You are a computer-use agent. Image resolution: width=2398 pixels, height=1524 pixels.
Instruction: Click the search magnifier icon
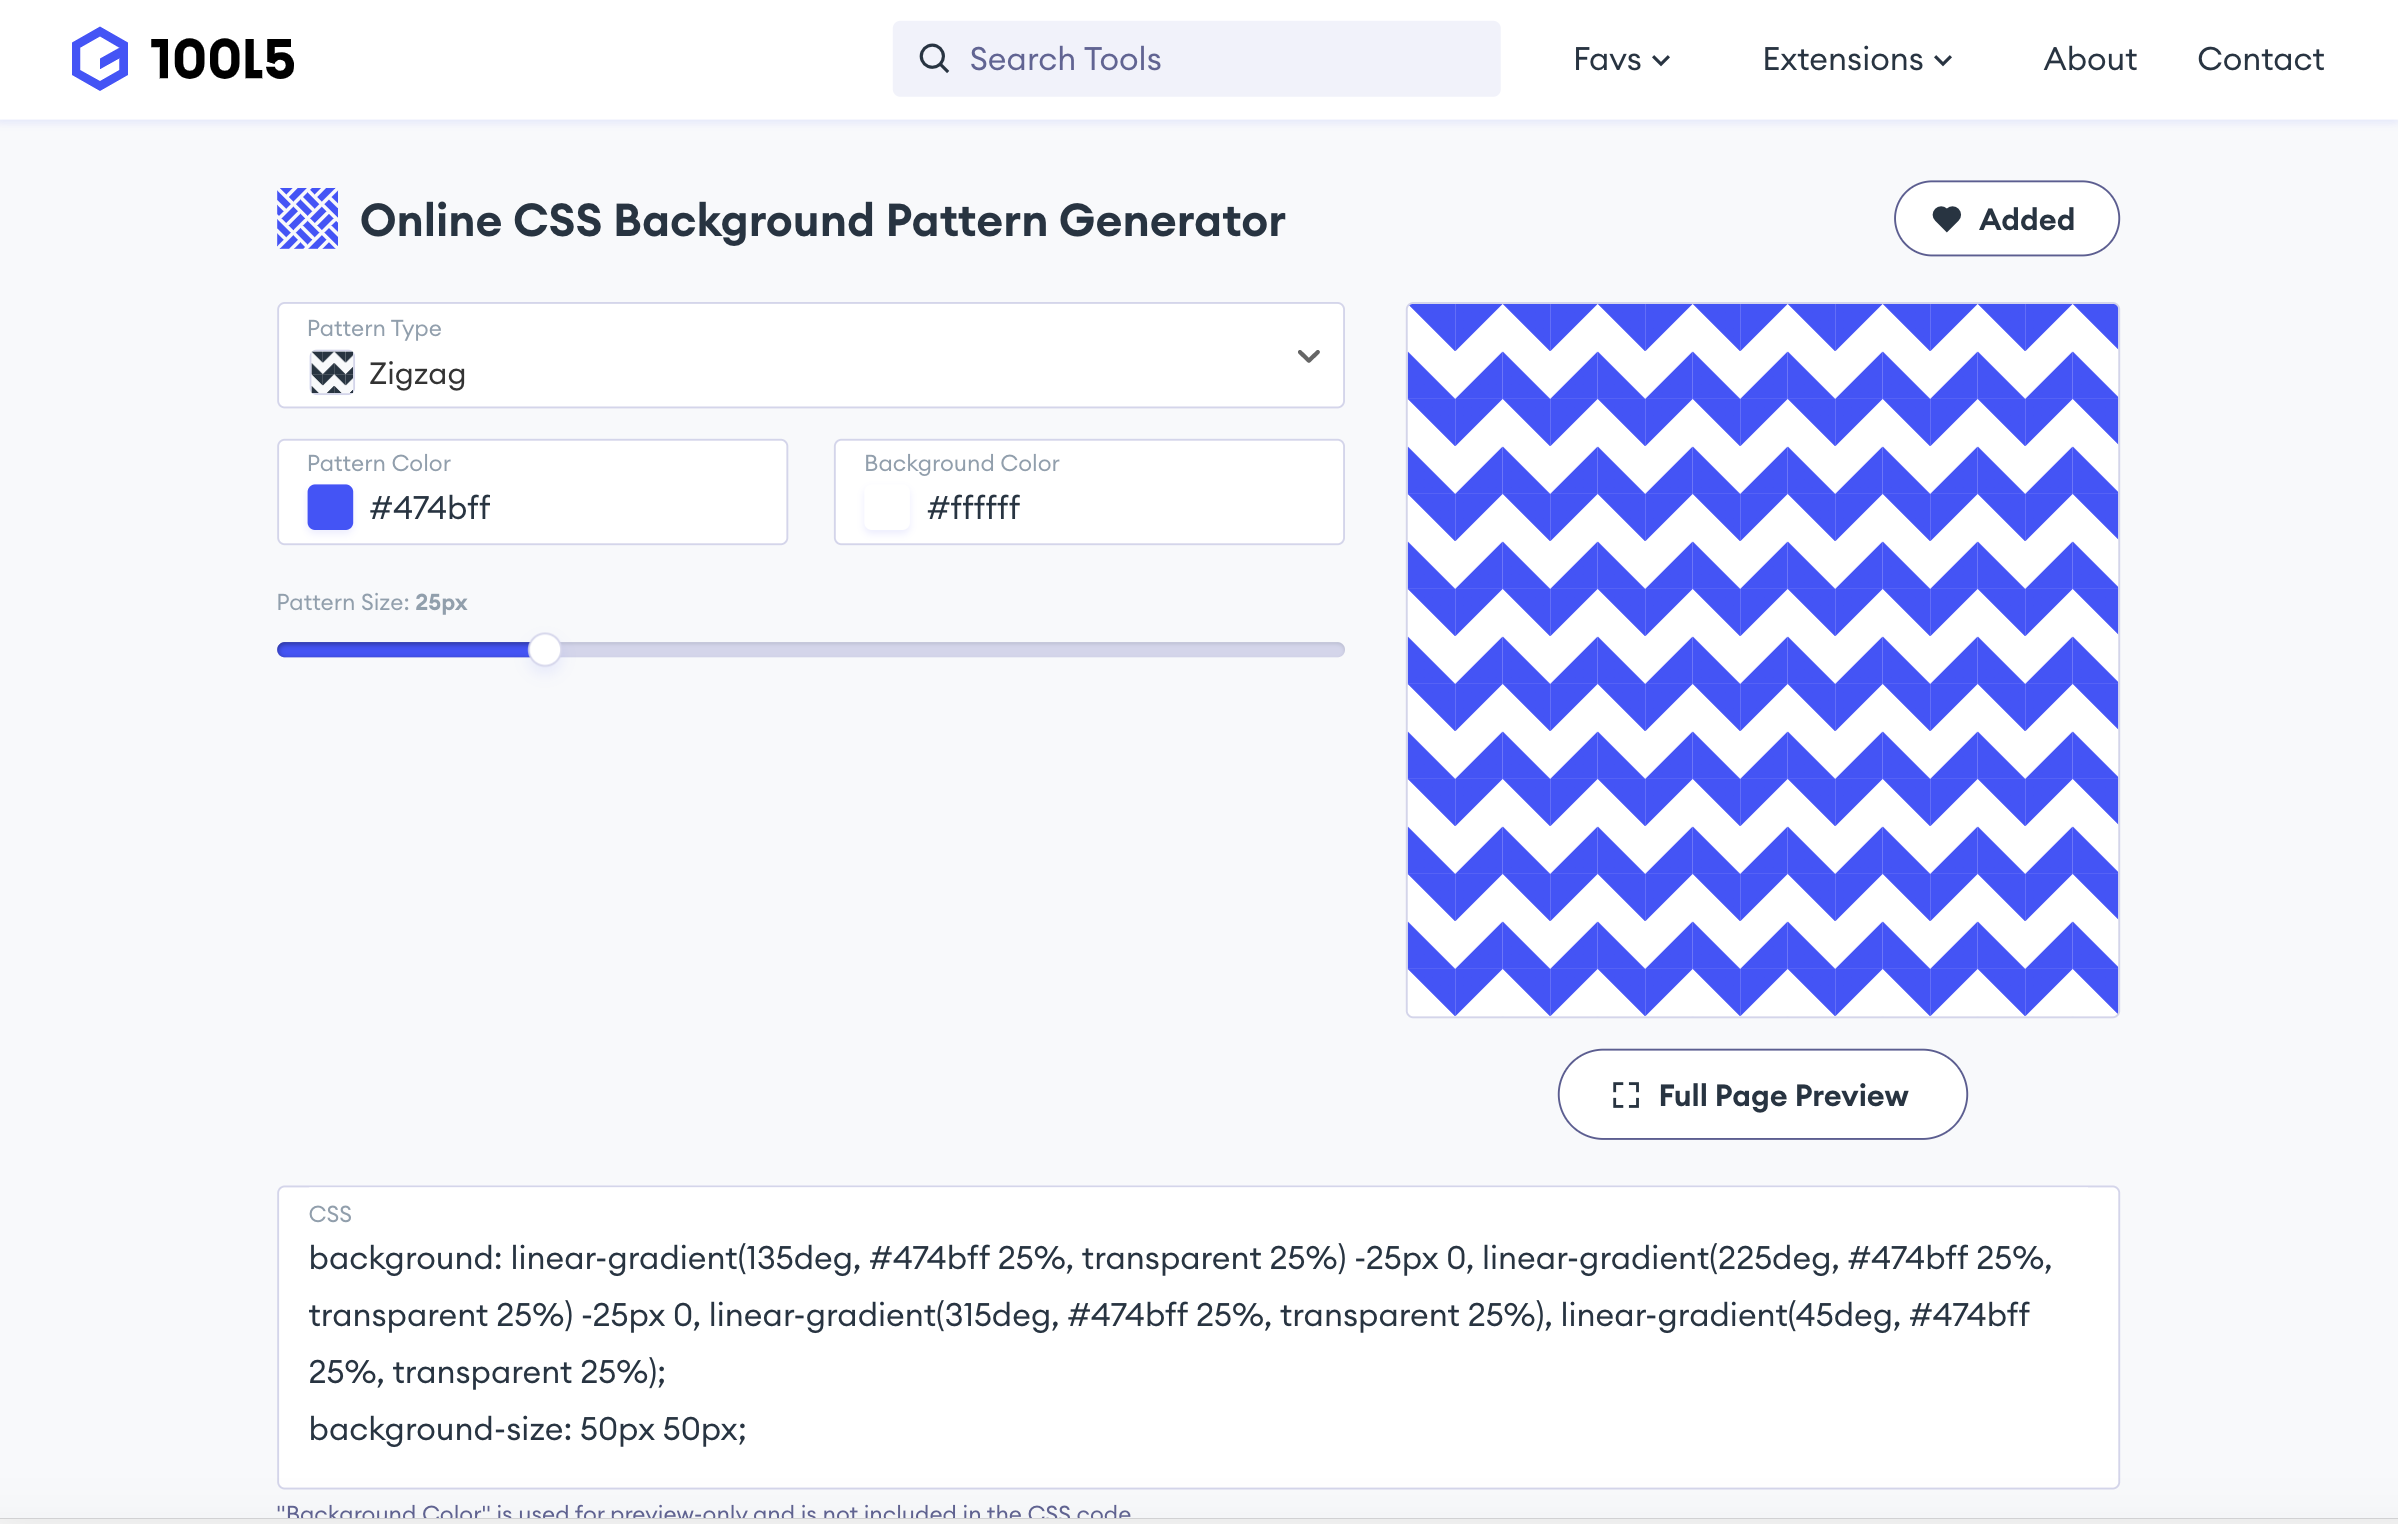pyautogui.click(x=934, y=59)
